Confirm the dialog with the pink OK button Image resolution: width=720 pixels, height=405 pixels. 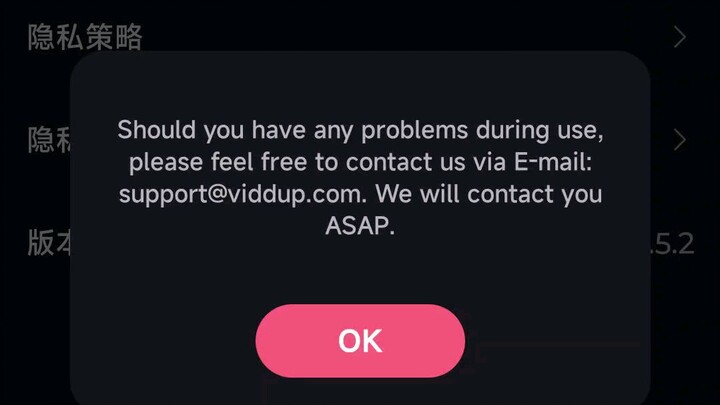(360, 341)
